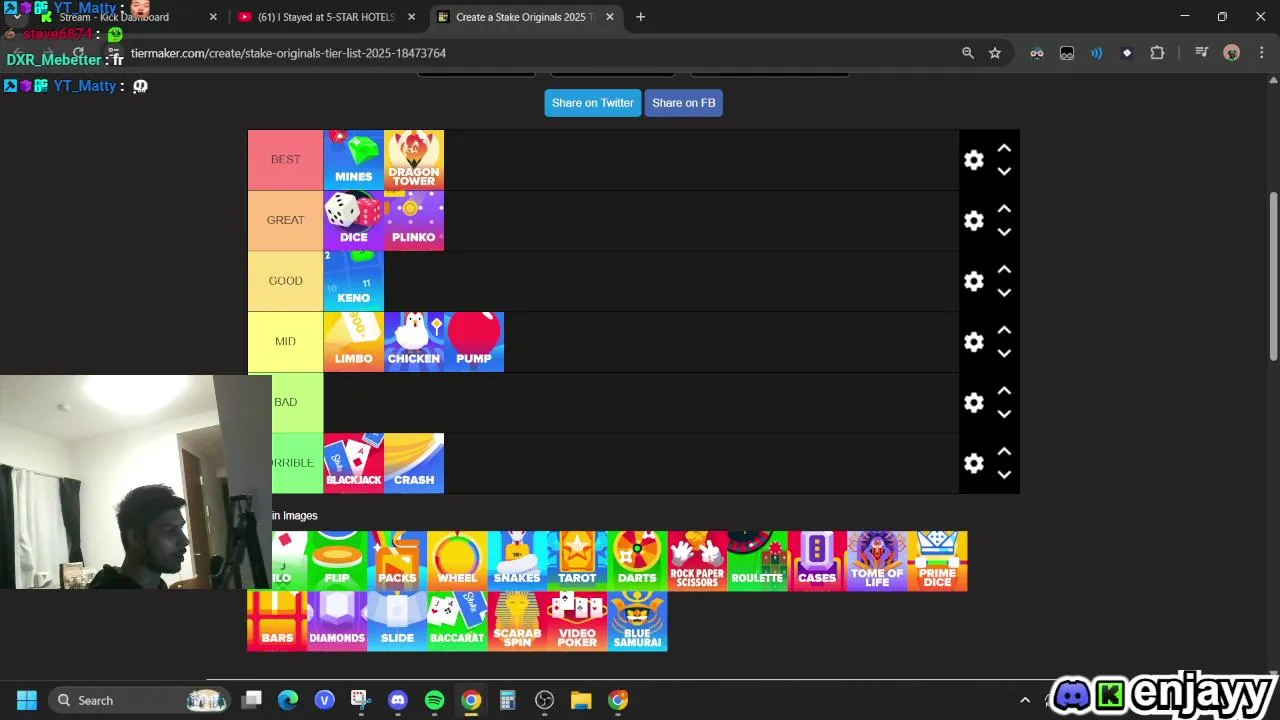Select the Plinko game tile
Image resolution: width=1280 pixels, height=720 pixels.
[414, 221]
